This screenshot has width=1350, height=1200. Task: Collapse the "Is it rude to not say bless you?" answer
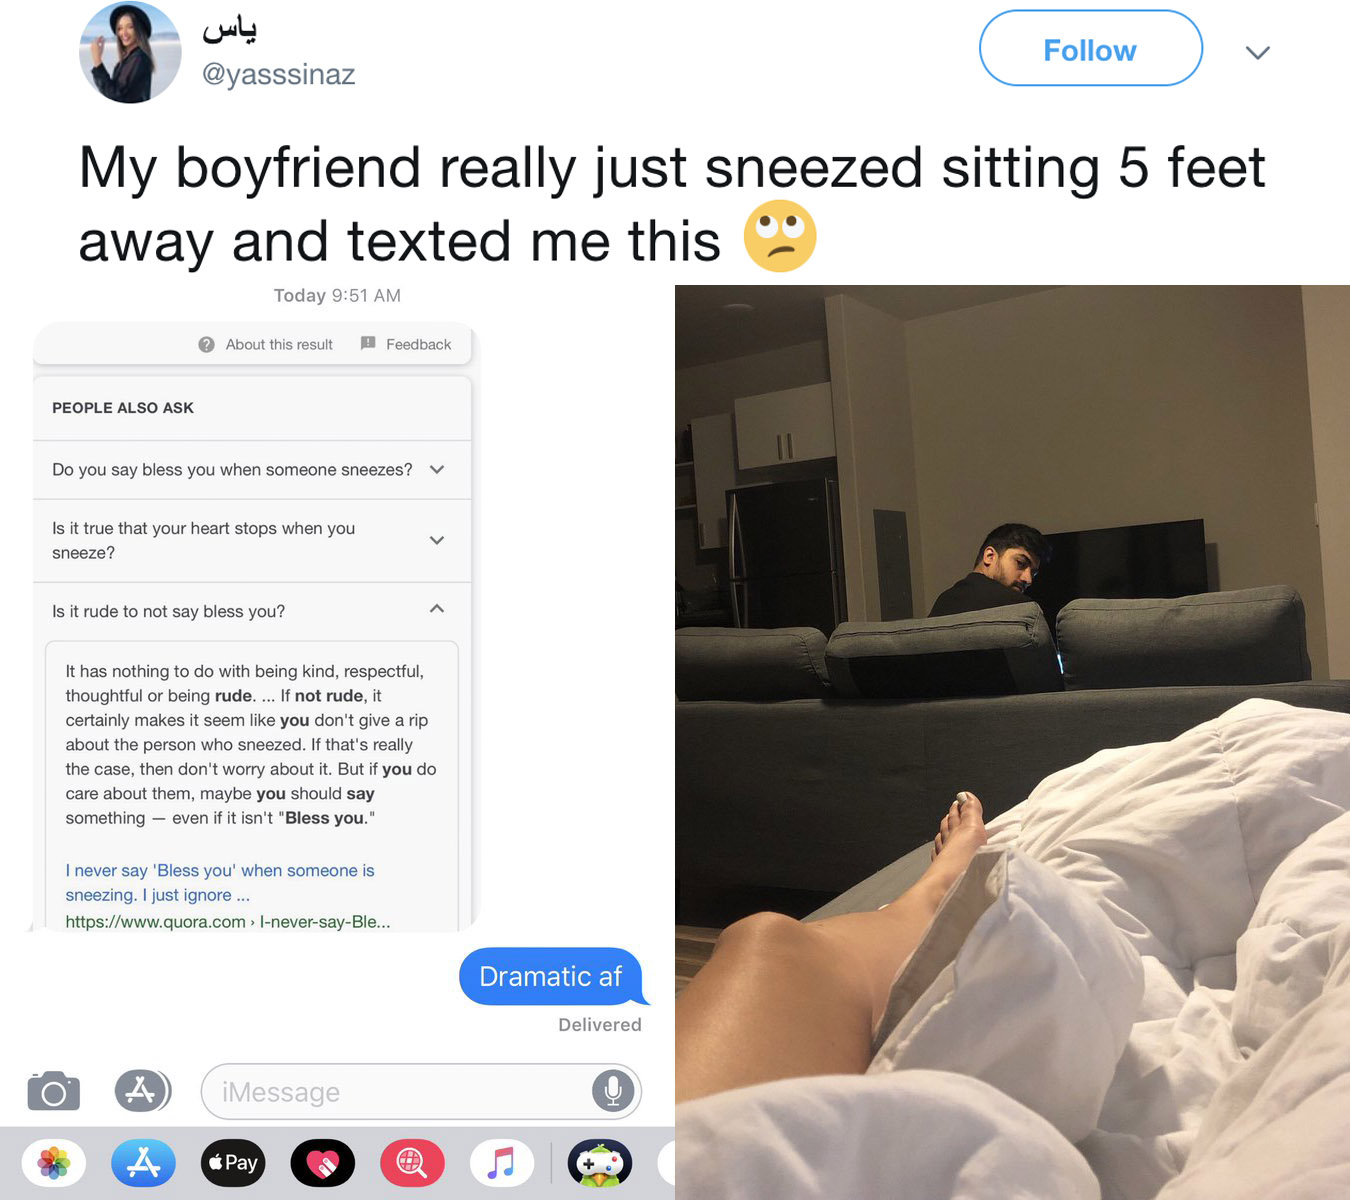pyautogui.click(x=252, y=611)
